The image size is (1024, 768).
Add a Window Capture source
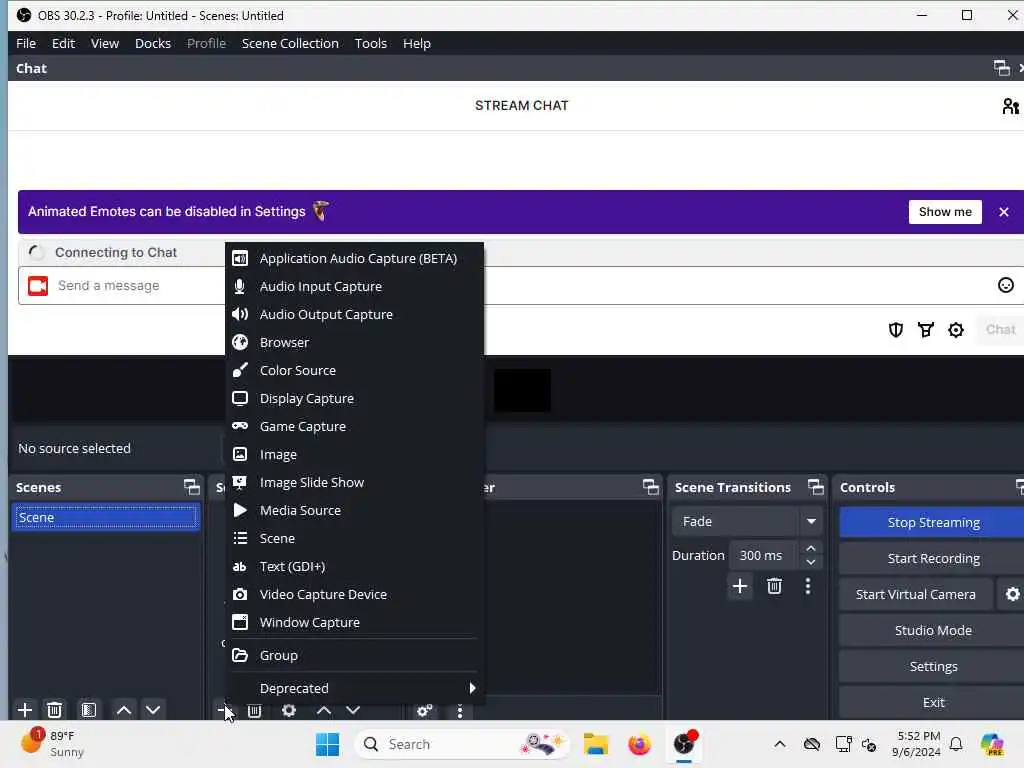354,623
